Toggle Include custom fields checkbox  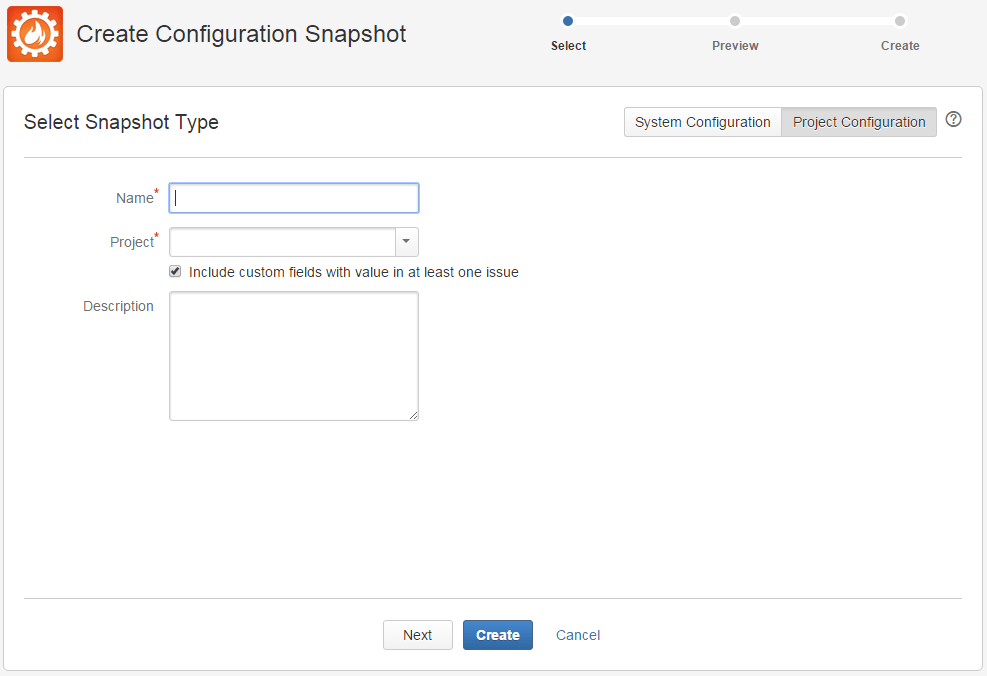pos(175,271)
